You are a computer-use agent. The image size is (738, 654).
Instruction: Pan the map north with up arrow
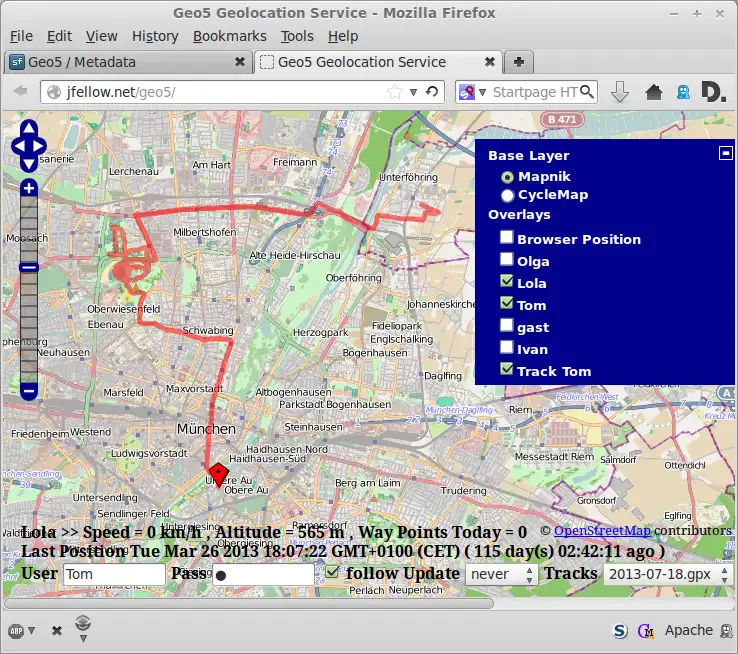click(29, 129)
